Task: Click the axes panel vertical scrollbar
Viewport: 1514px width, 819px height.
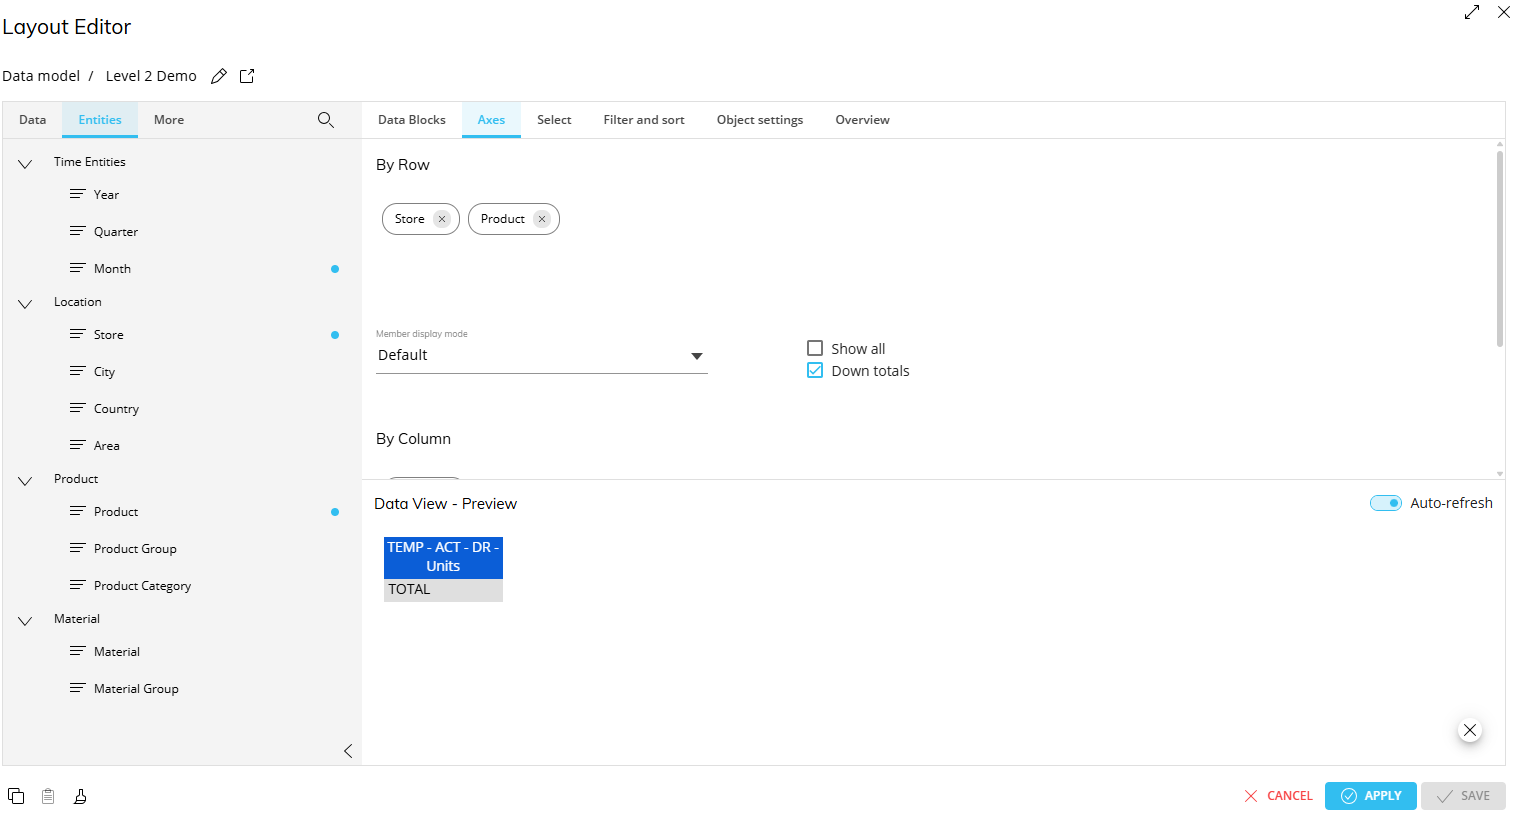Action: [1500, 248]
